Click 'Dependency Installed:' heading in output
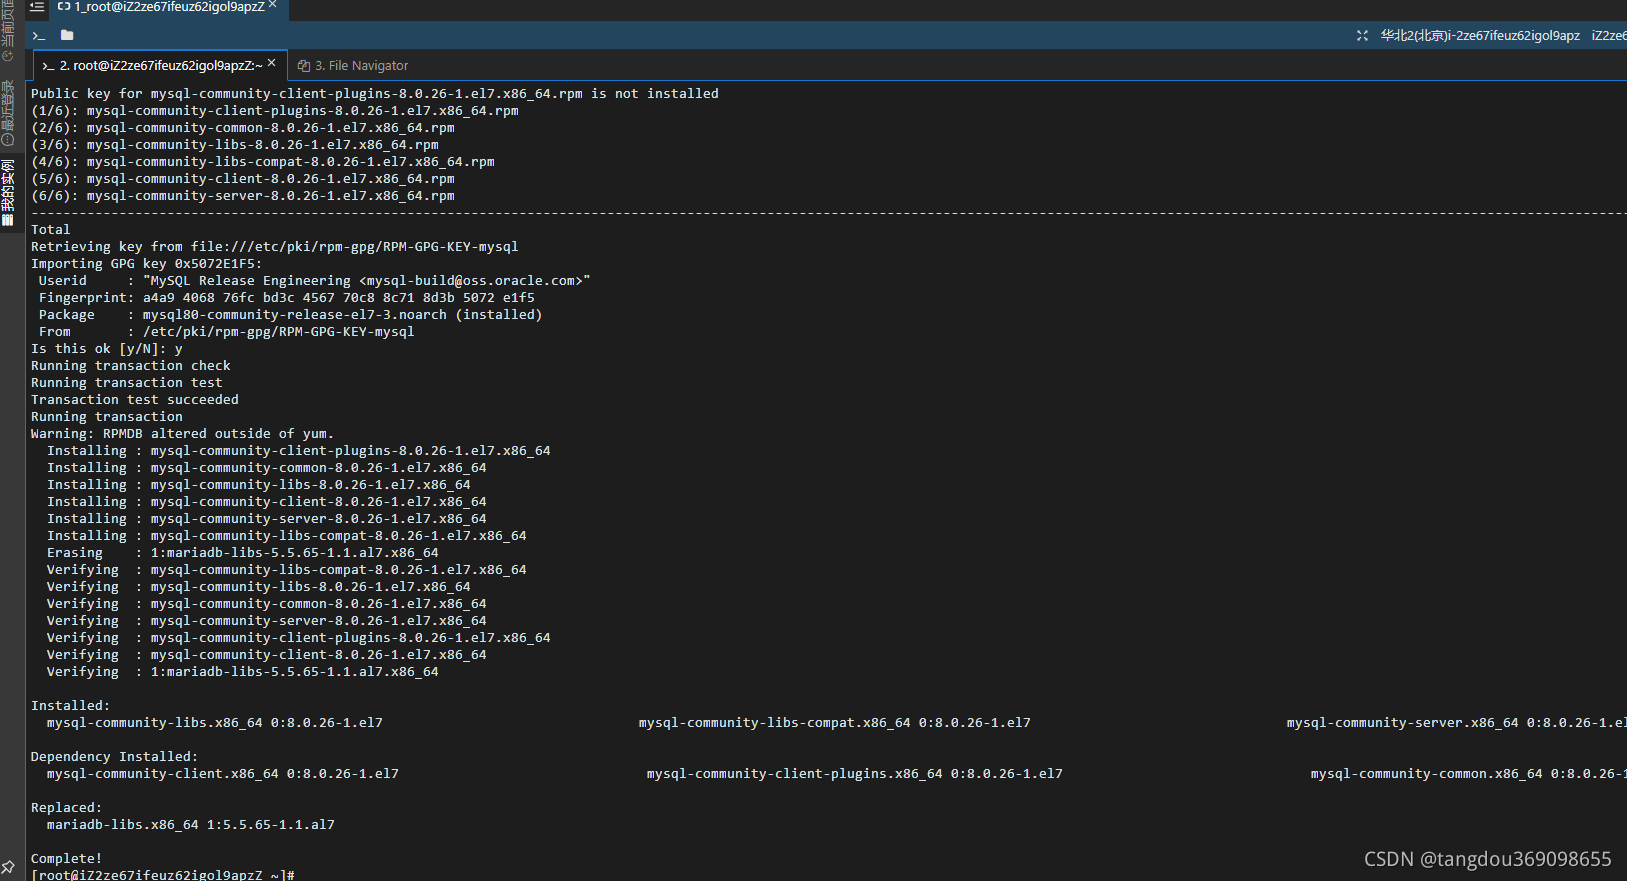This screenshot has width=1627, height=881. point(115,756)
